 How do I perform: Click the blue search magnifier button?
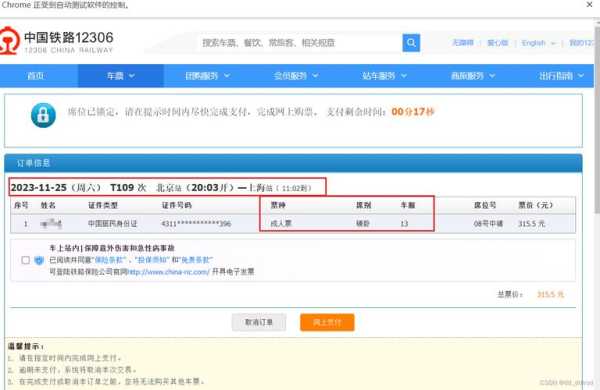tap(411, 42)
